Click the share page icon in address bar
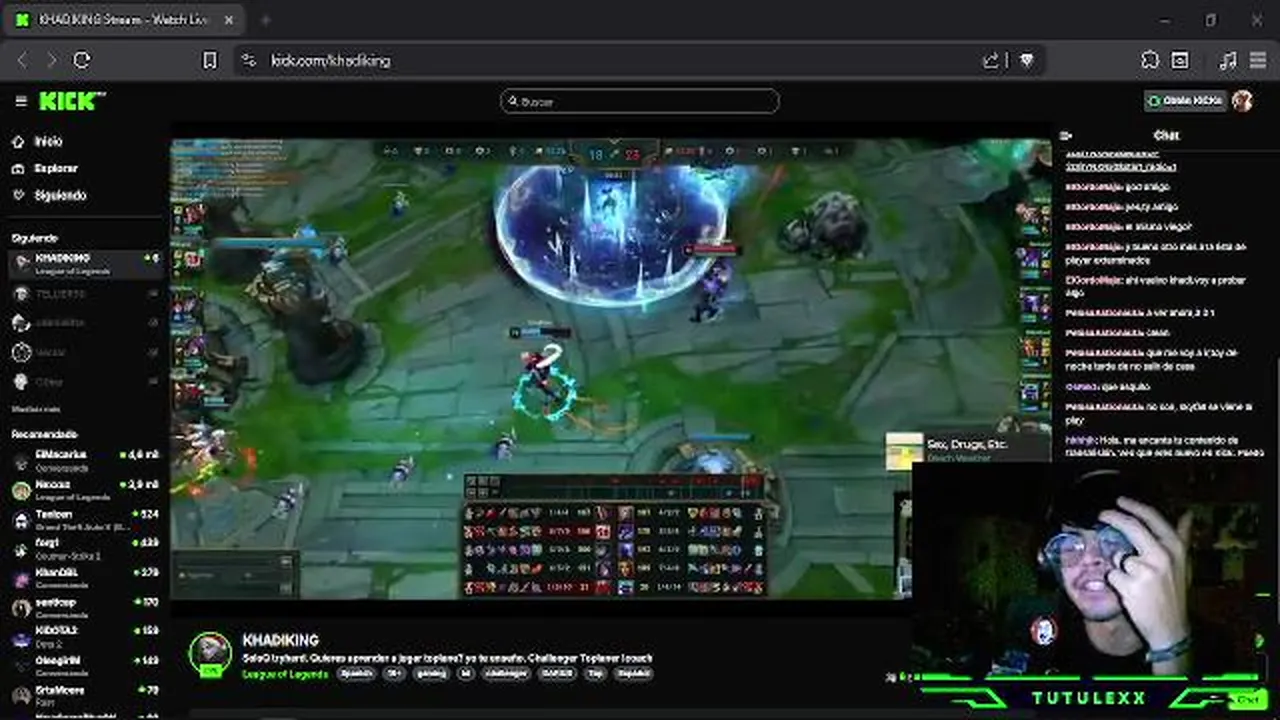 (x=992, y=60)
